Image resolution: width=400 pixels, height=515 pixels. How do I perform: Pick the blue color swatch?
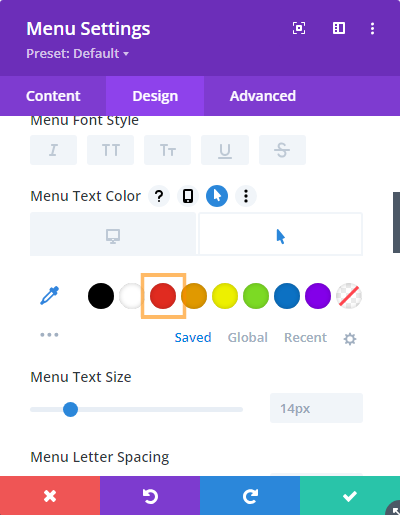(x=287, y=296)
